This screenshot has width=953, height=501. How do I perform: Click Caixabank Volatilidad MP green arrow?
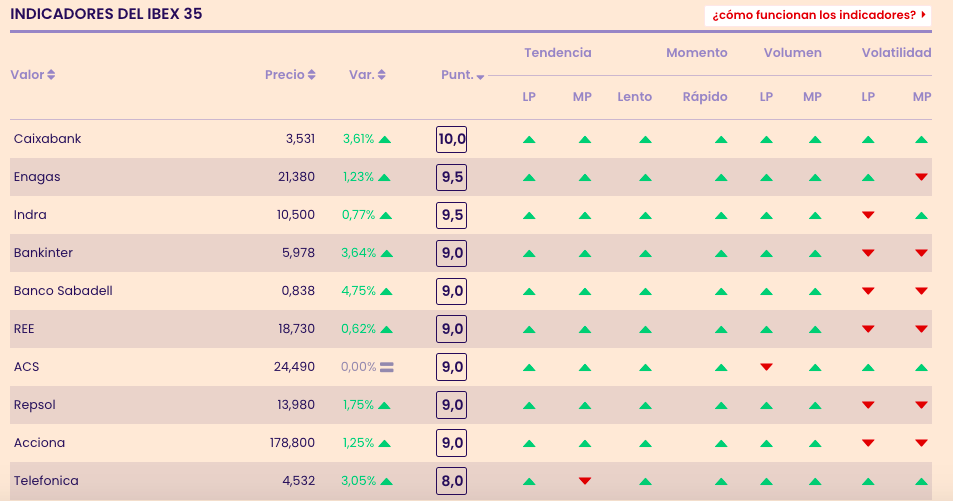click(x=921, y=140)
